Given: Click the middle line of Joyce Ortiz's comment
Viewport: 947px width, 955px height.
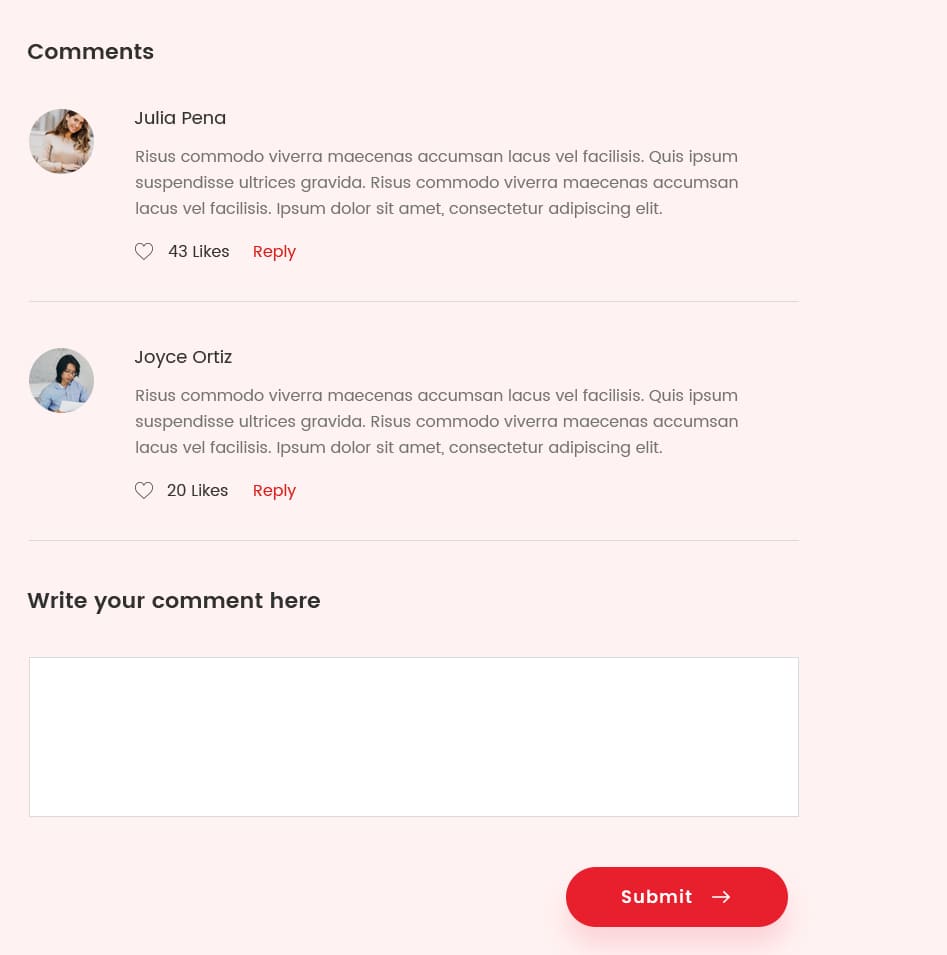Looking at the screenshot, I should coord(437,421).
